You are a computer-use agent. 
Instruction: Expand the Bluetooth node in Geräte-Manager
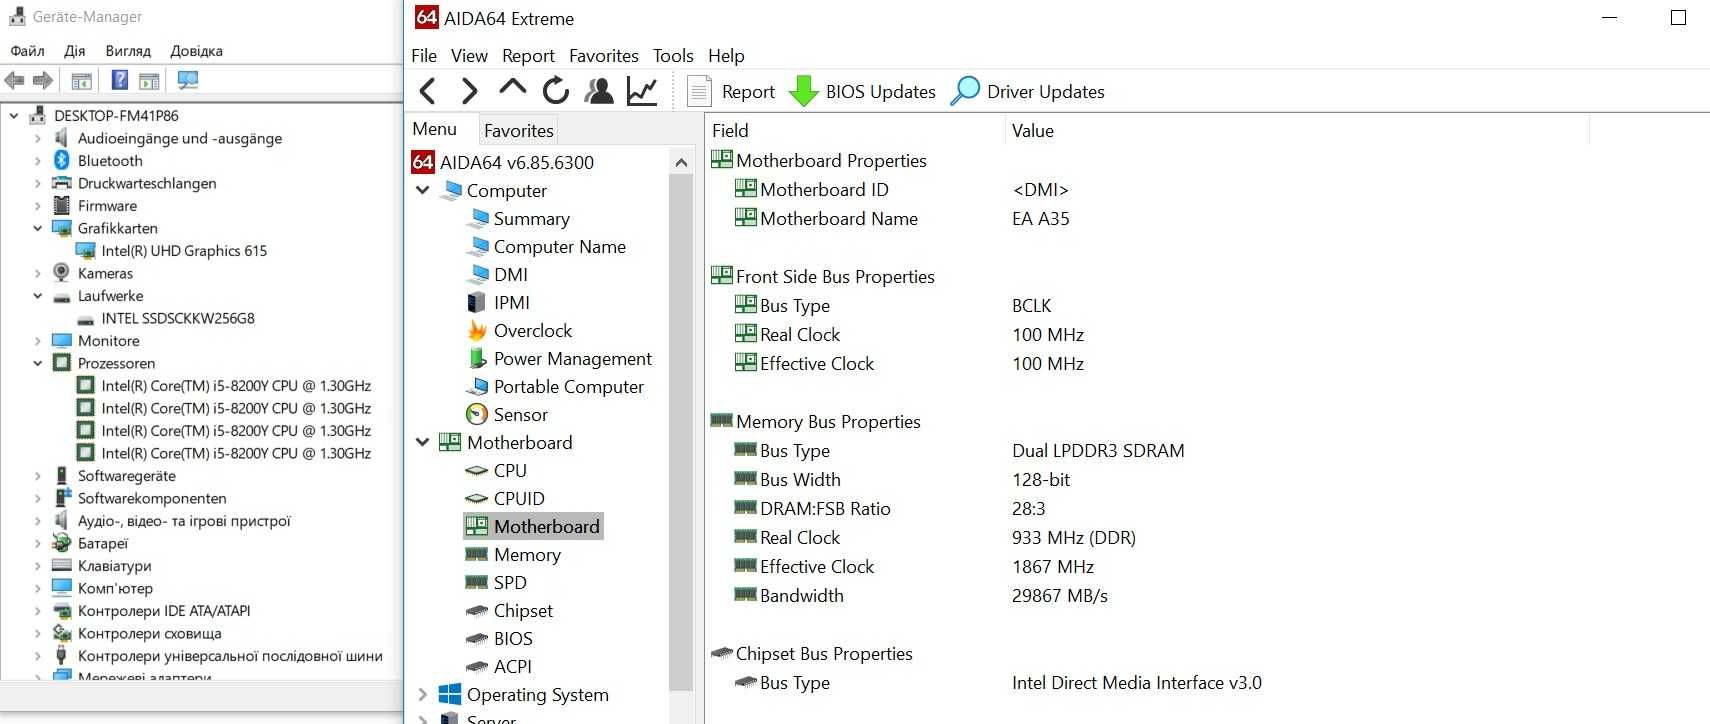point(38,160)
